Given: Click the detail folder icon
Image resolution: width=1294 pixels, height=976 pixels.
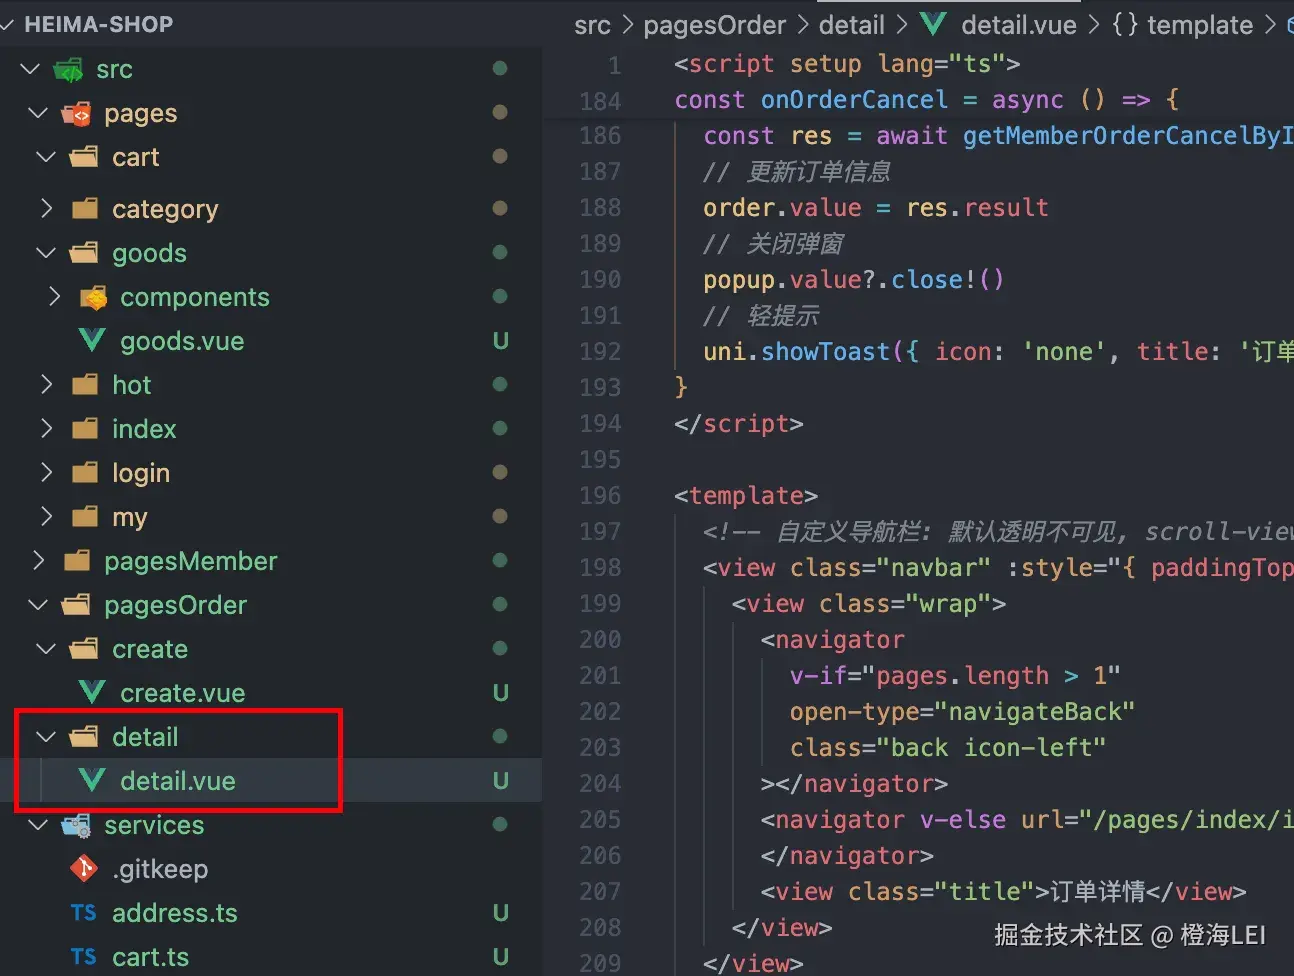Looking at the screenshot, I should point(84,737).
